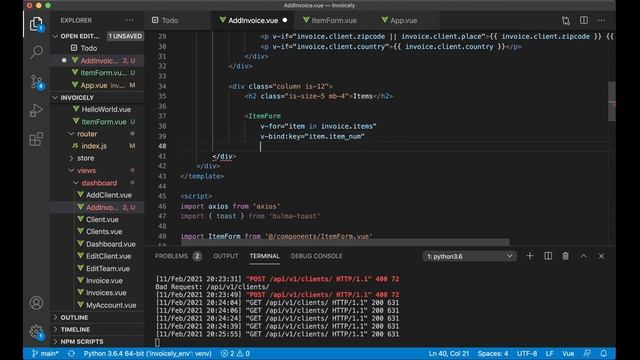Image resolution: width=640 pixels, height=360 pixels.
Task: Open the Debug Console tab
Action: [316, 256]
